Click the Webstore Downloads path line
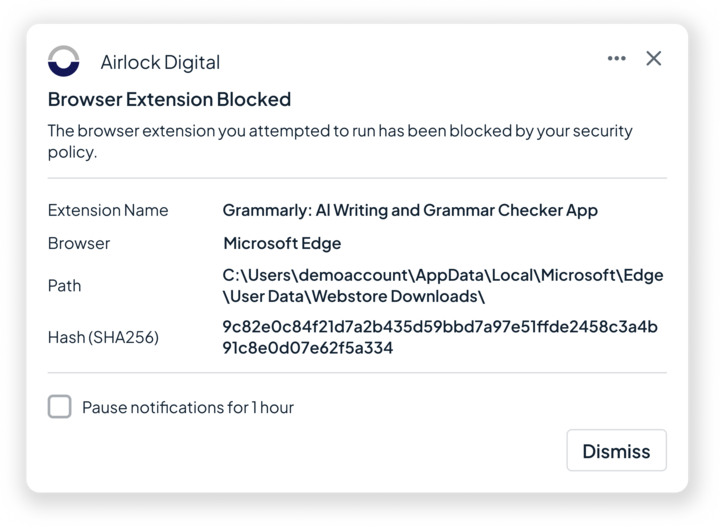The width and height of the screenshot is (720, 527). click(354, 296)
